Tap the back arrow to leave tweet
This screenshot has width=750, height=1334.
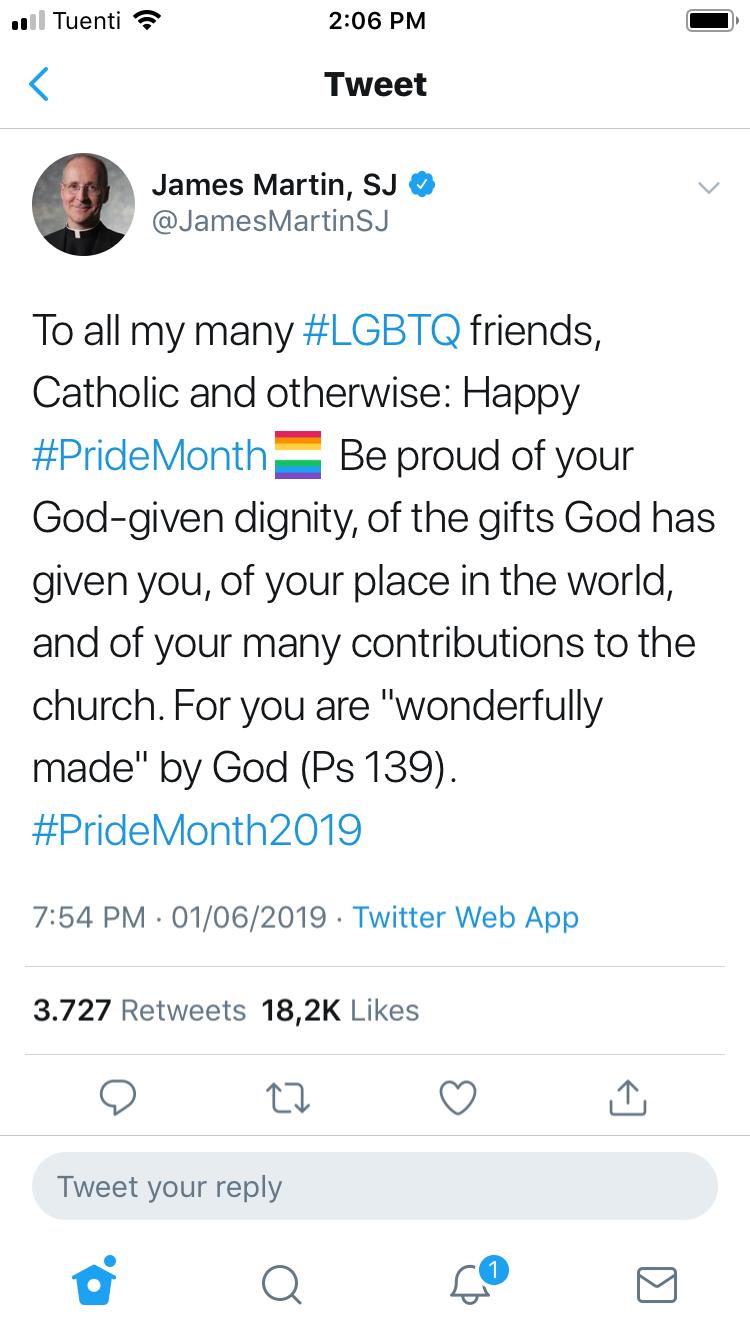coord(39,85)
